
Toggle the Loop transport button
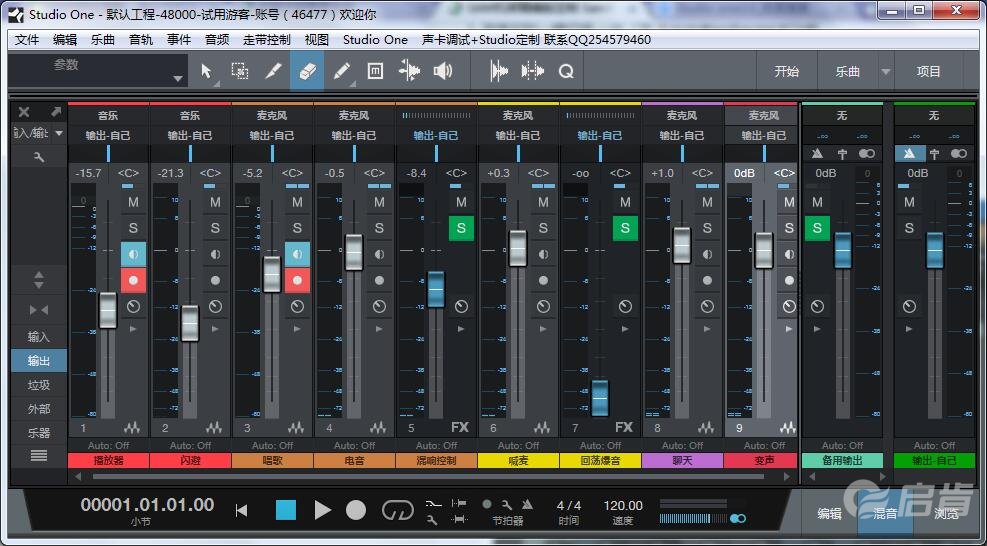click(x=398, y=510)
